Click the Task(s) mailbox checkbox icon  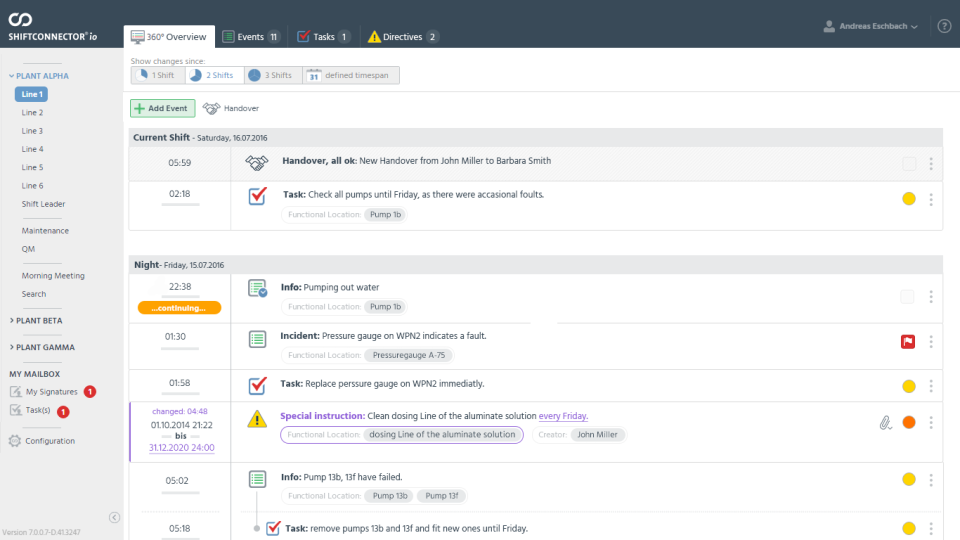(15, 410)
